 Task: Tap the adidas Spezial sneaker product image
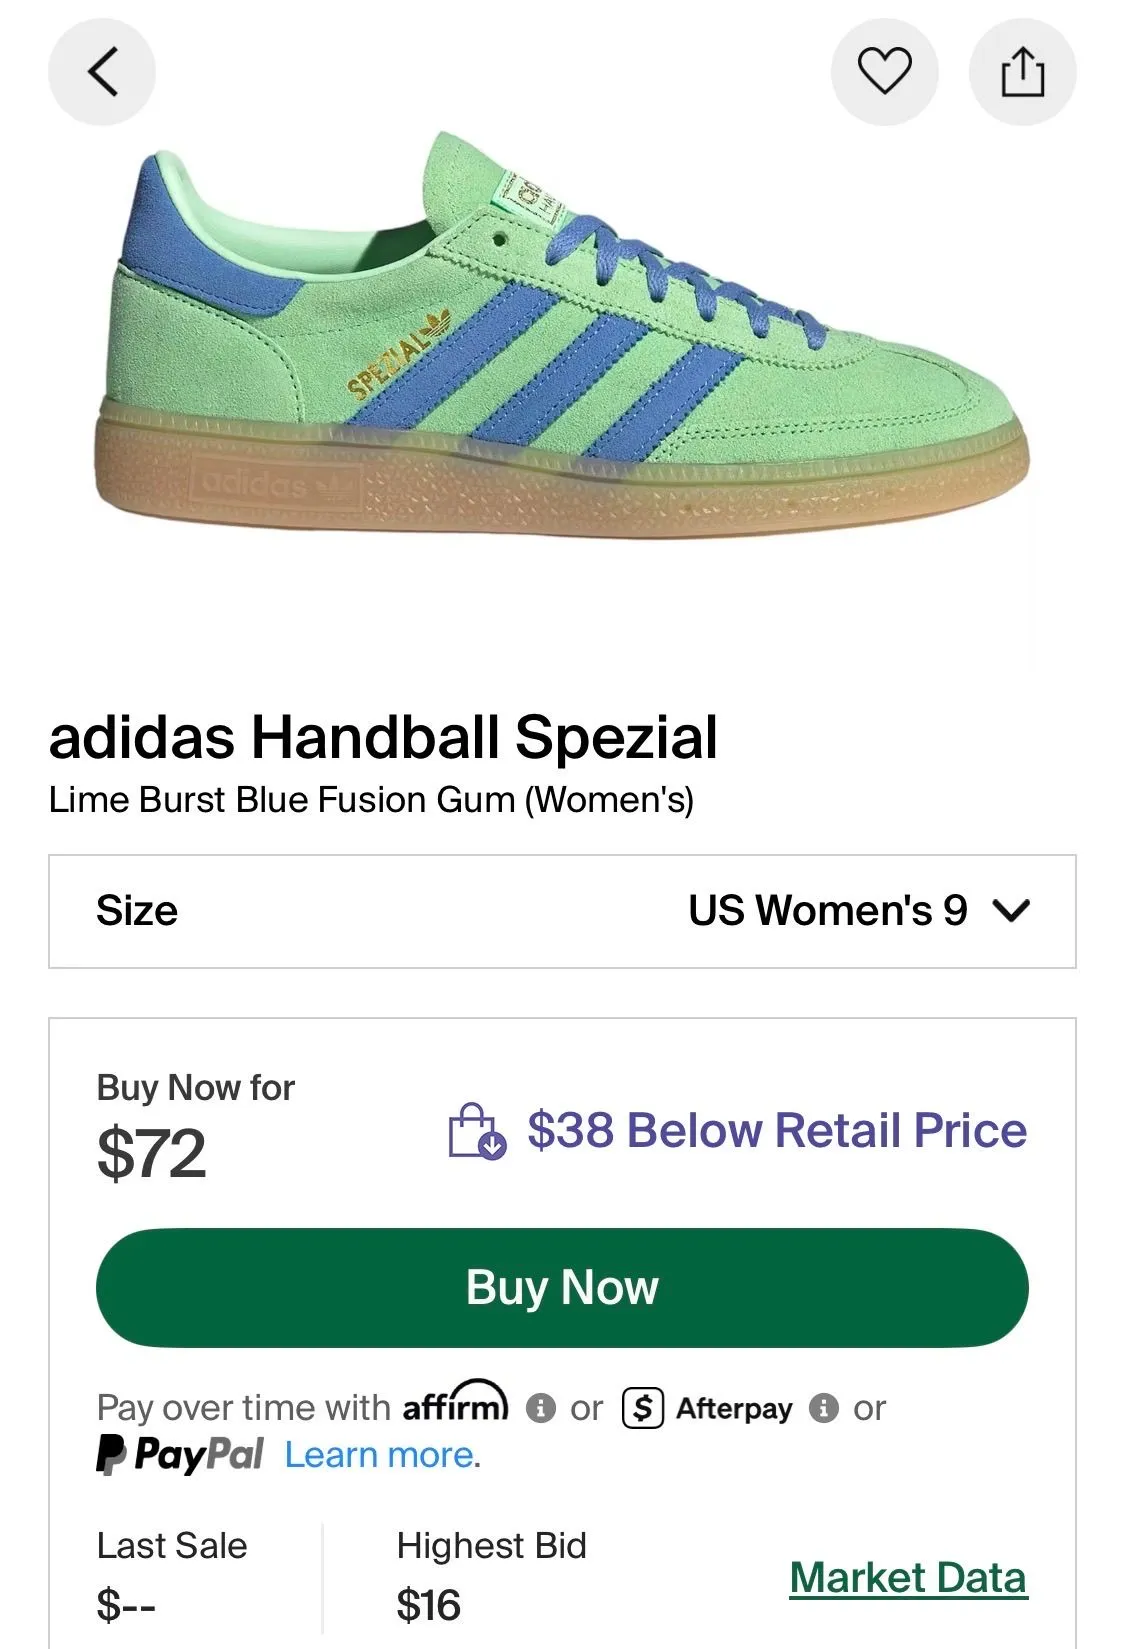(x=563, y=336)
